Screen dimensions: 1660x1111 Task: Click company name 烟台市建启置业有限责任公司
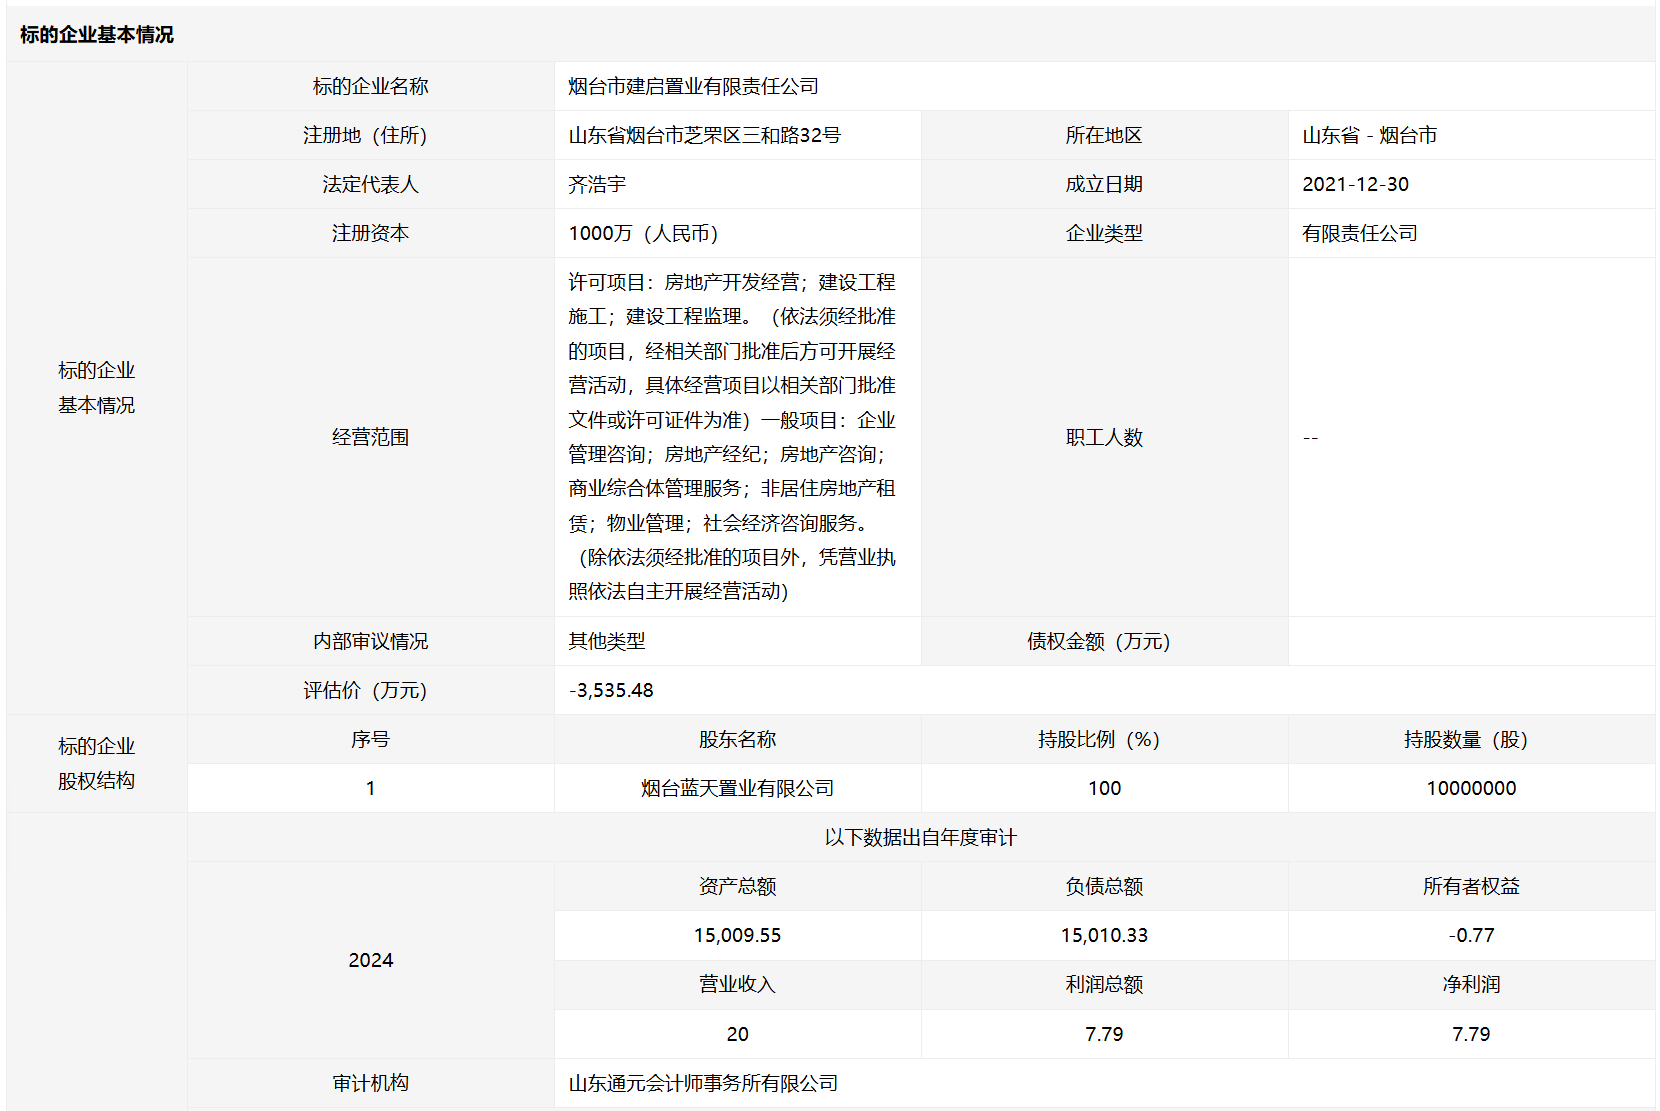(x=693, y=87)
